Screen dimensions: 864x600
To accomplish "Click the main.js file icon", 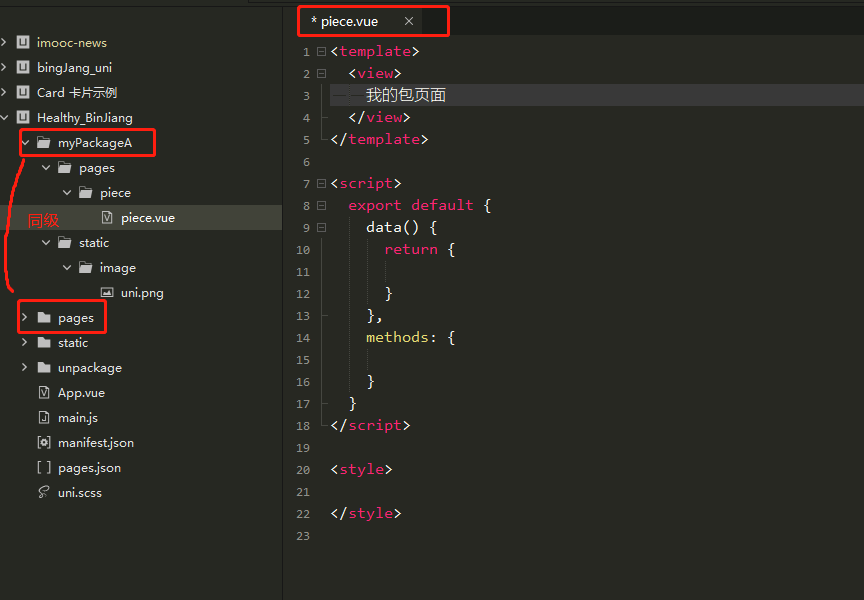I will 44,418.
